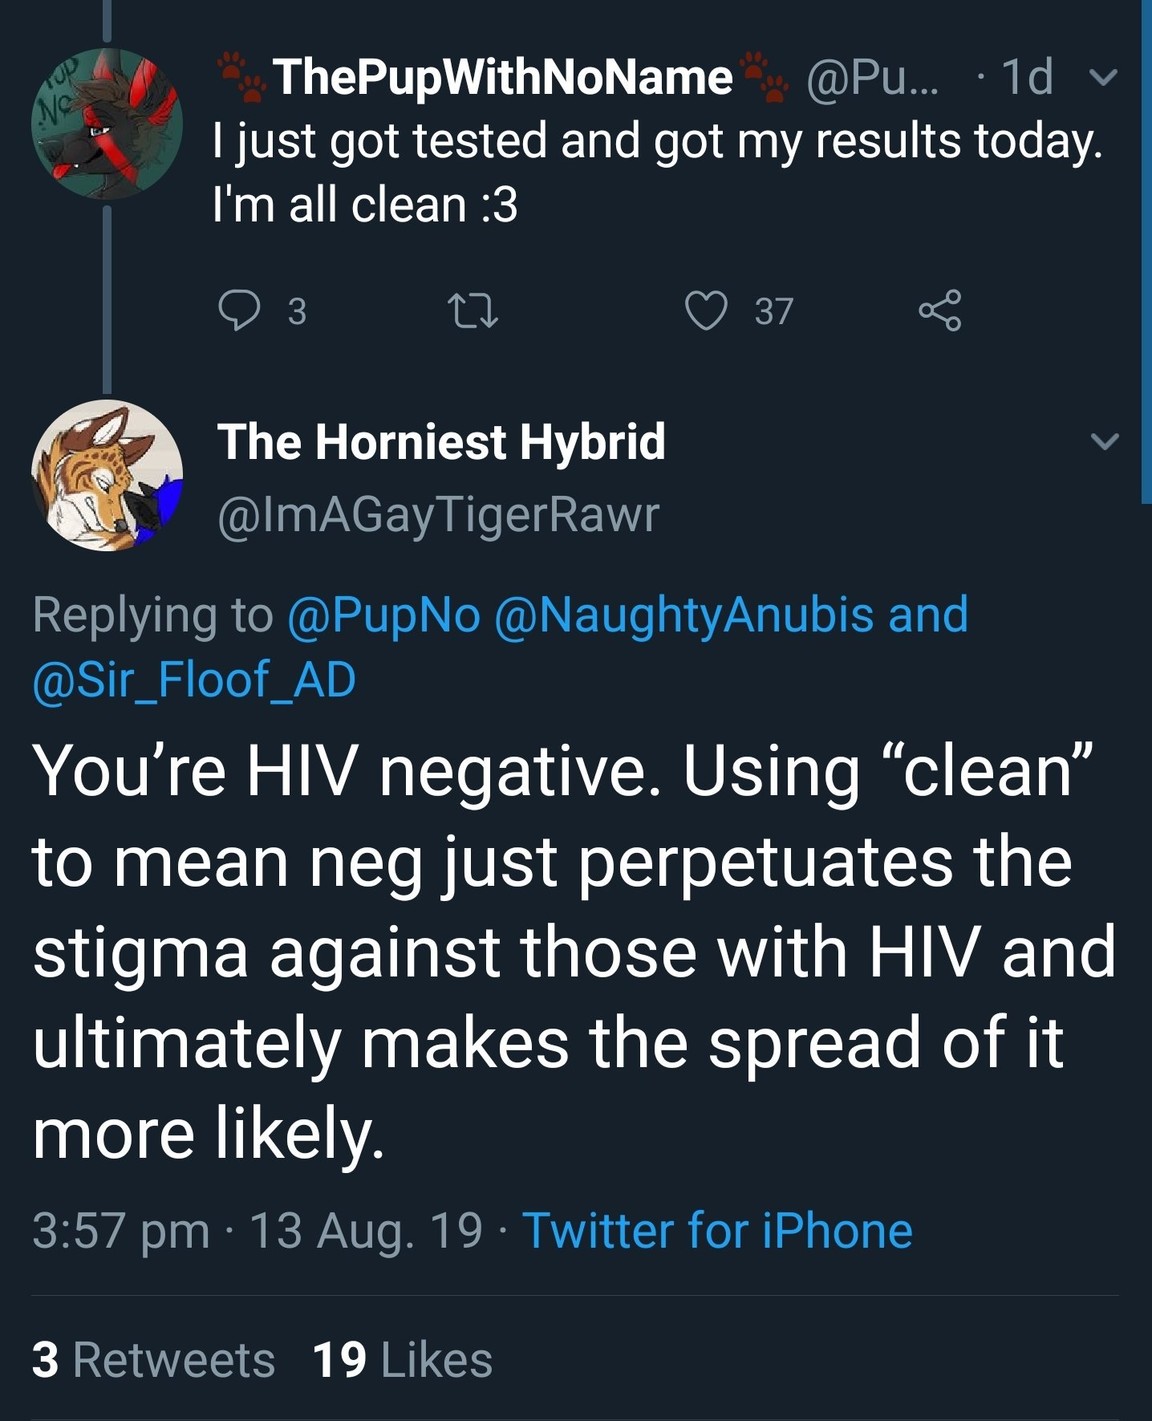
Task: Open the 'I'm all clean :3' tweet text
Action: [x=365, y=205]
